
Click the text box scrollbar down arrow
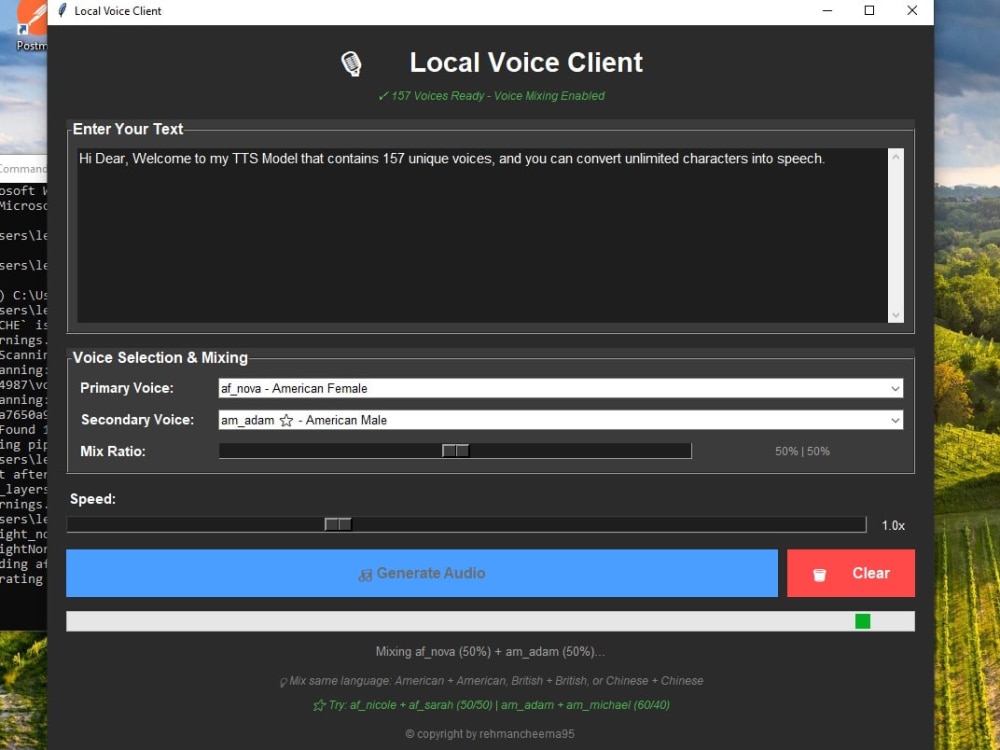click(x=896, y=315)
